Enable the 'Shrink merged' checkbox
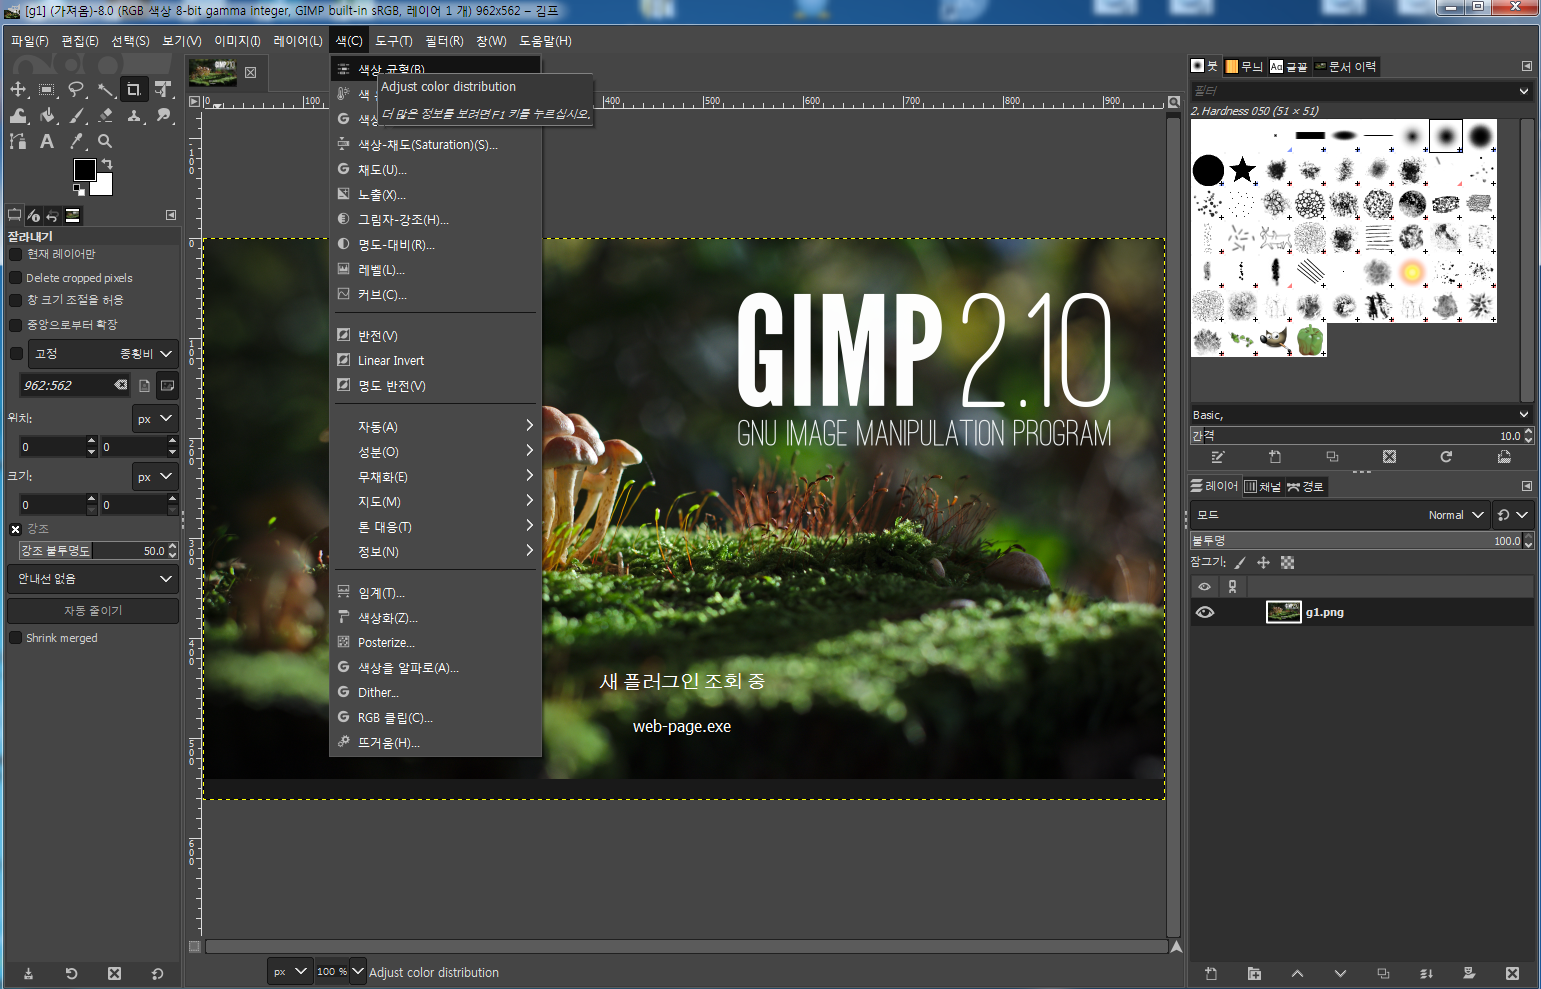Viewport: 1541px width, 989px height. point(16,638)
